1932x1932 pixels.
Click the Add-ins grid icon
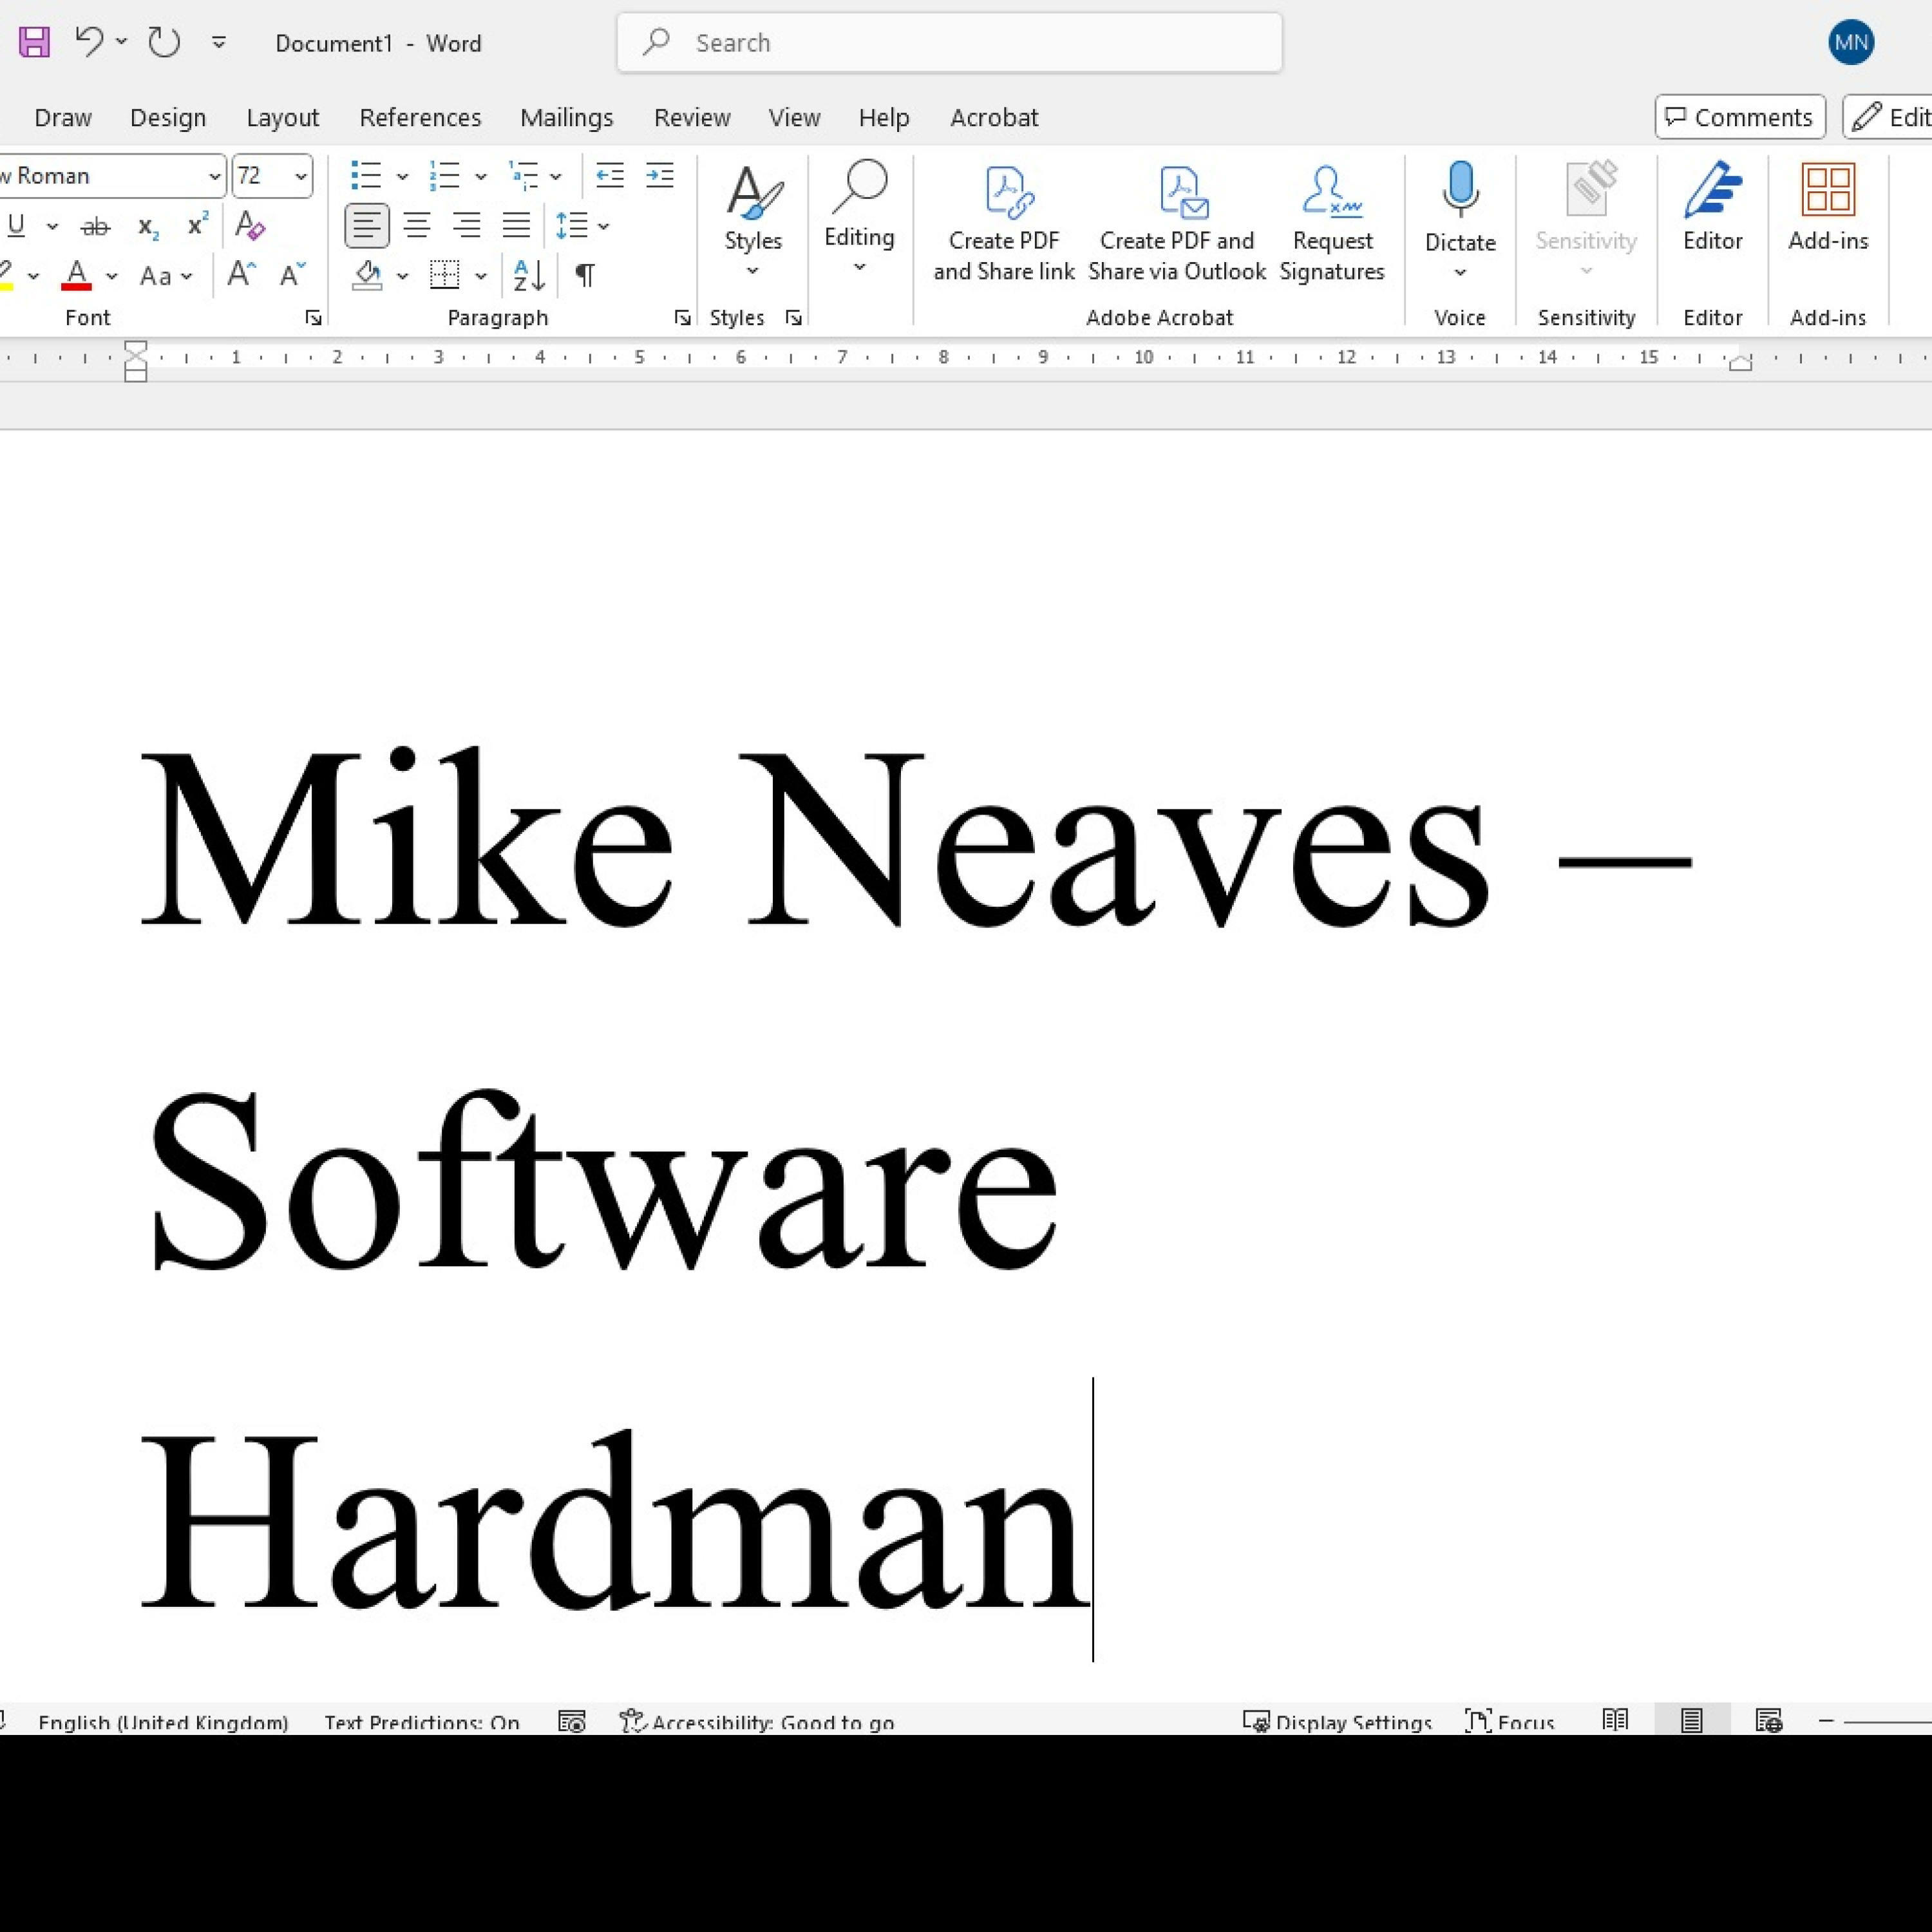pyautogui.click(x=1827, y=190)
